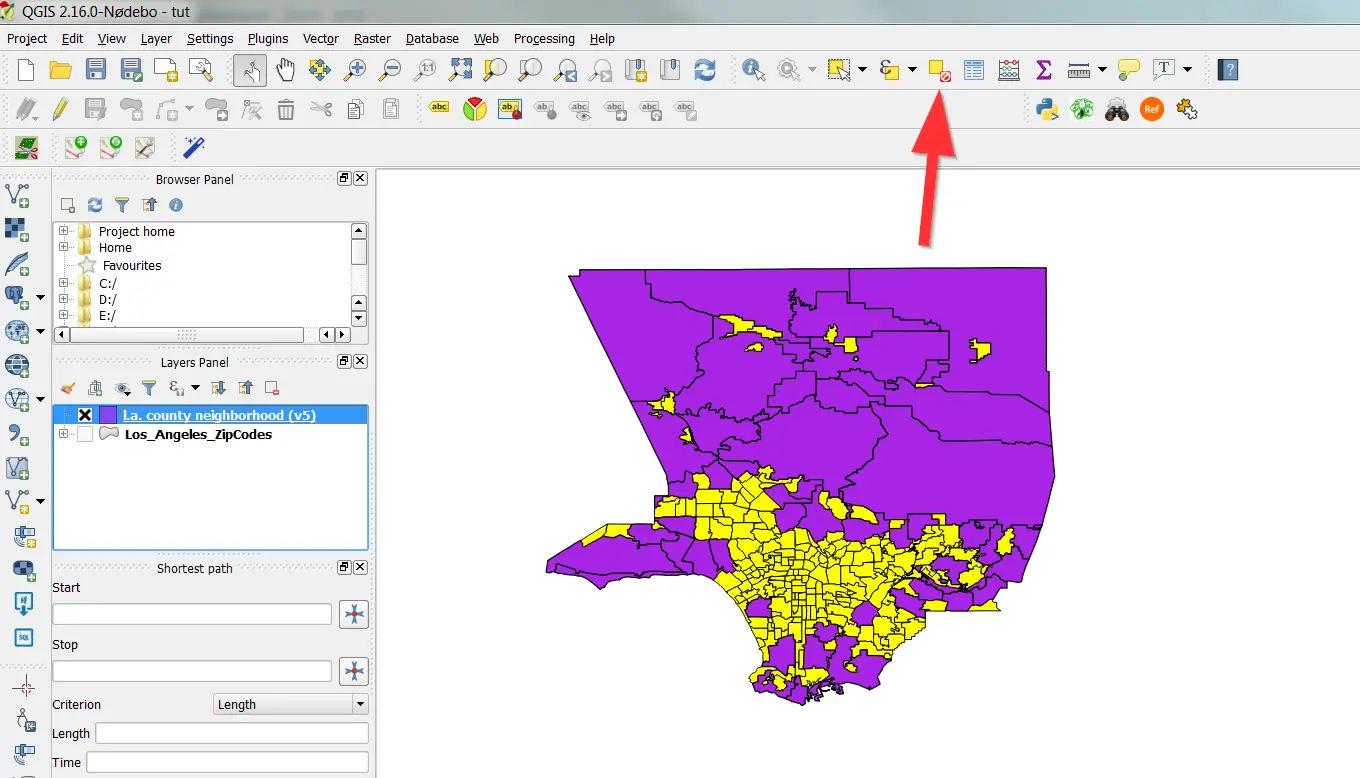Open the Processing menu

tap(544, 38)
